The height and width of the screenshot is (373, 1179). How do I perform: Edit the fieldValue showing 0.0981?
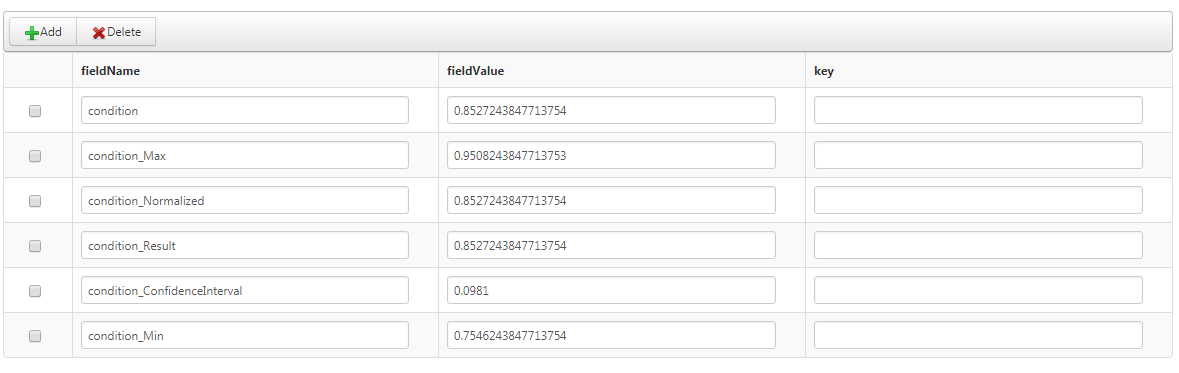[x=611, y=291]
